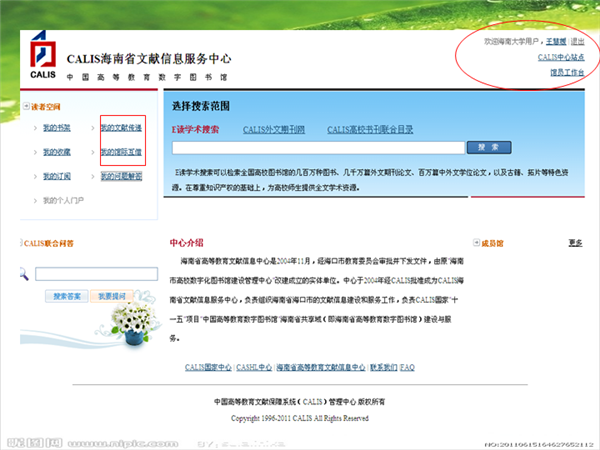Image resolution: width=600 pixels, height=450 pixels.
Task: Open the 更多 link next to 成员馆
Action: [x=576, y=243]
